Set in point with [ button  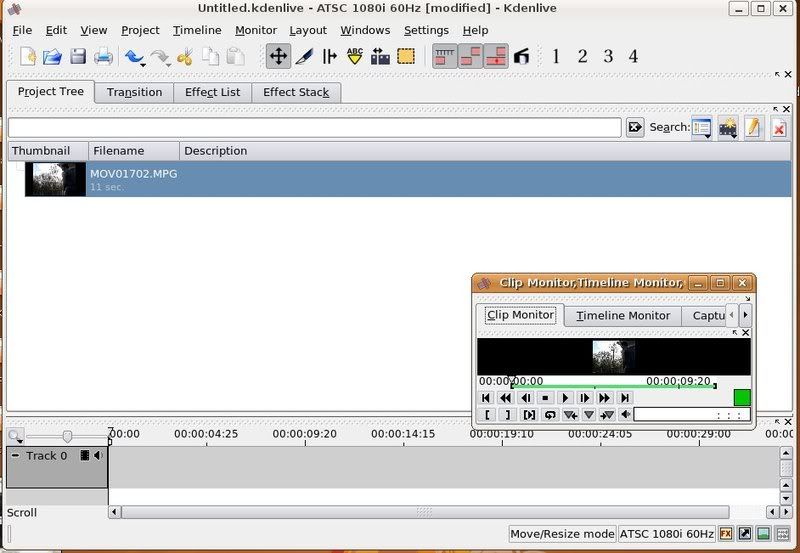[487, 415]
